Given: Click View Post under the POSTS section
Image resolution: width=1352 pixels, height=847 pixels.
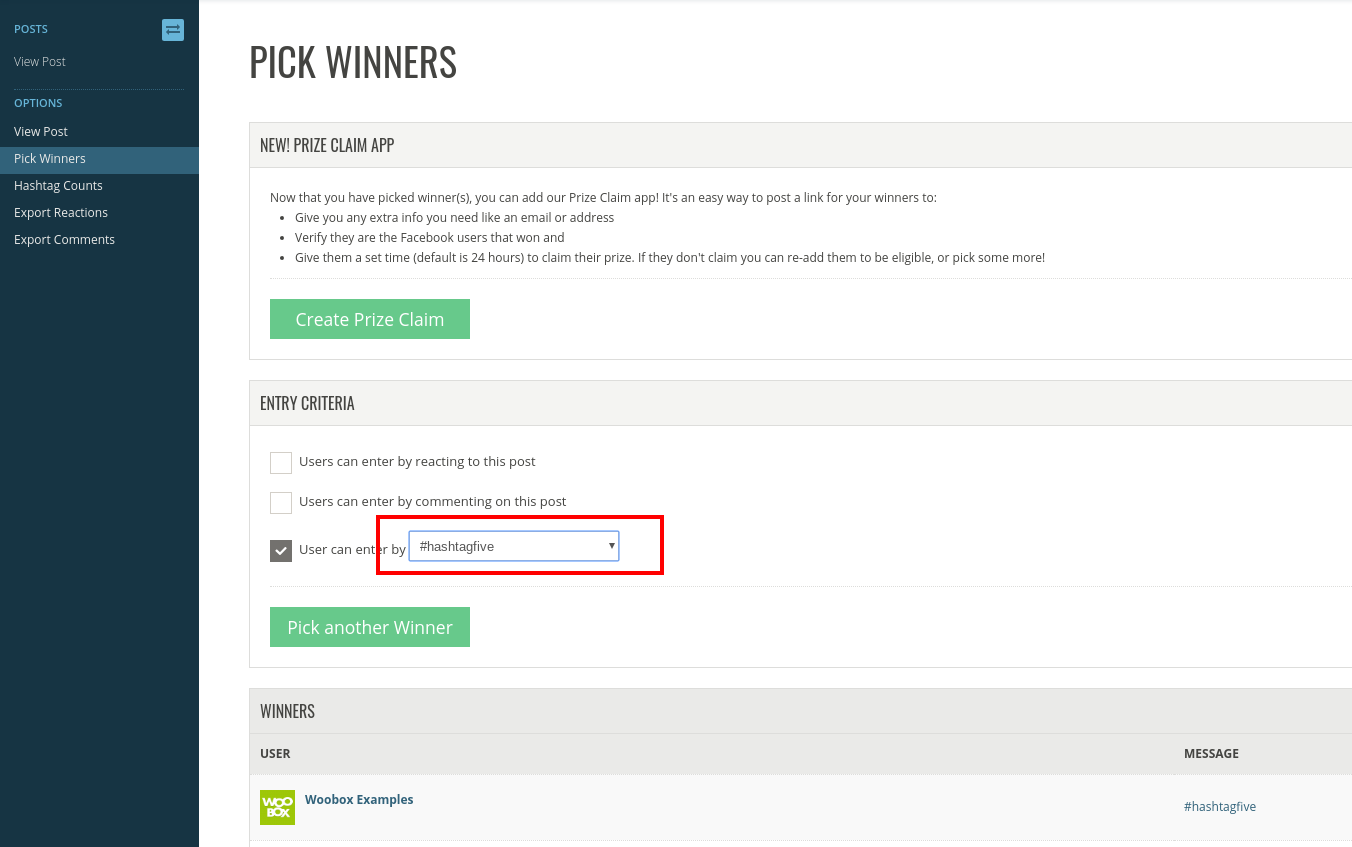Looking at the screenshot, I should pos(39,61).
